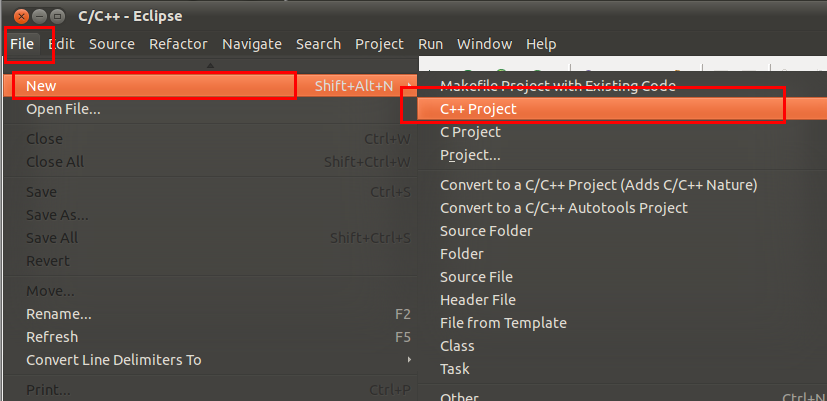The image size is (827, 401).
Task: Select Header File in the New submenu
Action: pos(478,300)
